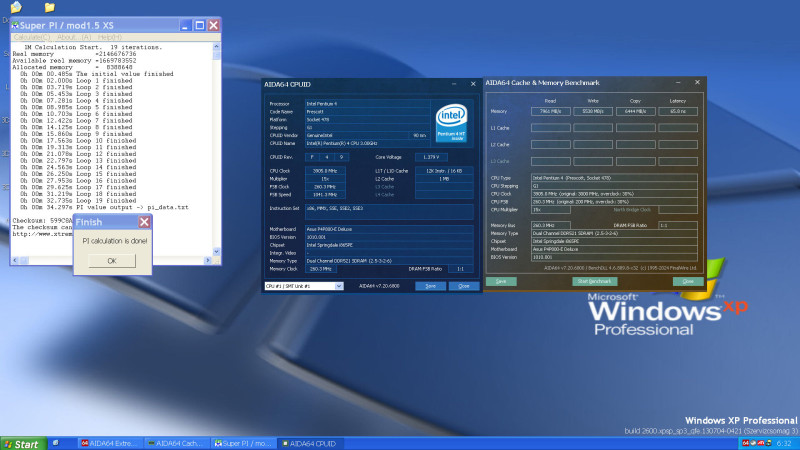
Task: Click the Memory Copy result field
Action: [x=635, y=111]
